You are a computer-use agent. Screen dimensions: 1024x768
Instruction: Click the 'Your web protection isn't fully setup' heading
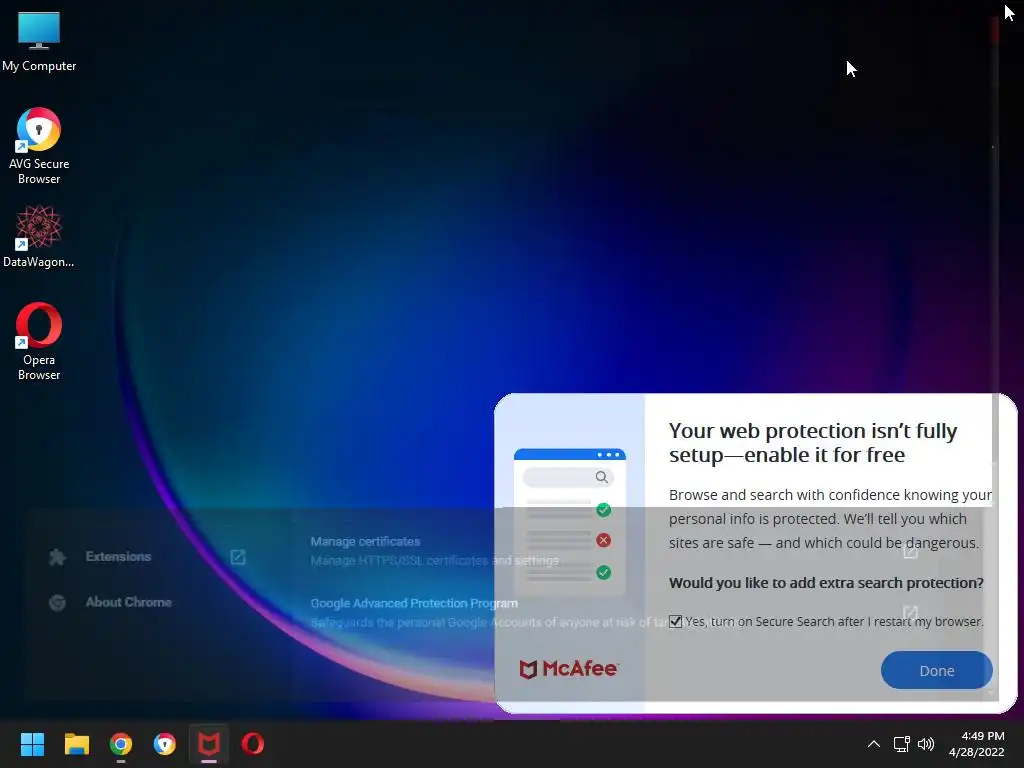click(813, 443)
